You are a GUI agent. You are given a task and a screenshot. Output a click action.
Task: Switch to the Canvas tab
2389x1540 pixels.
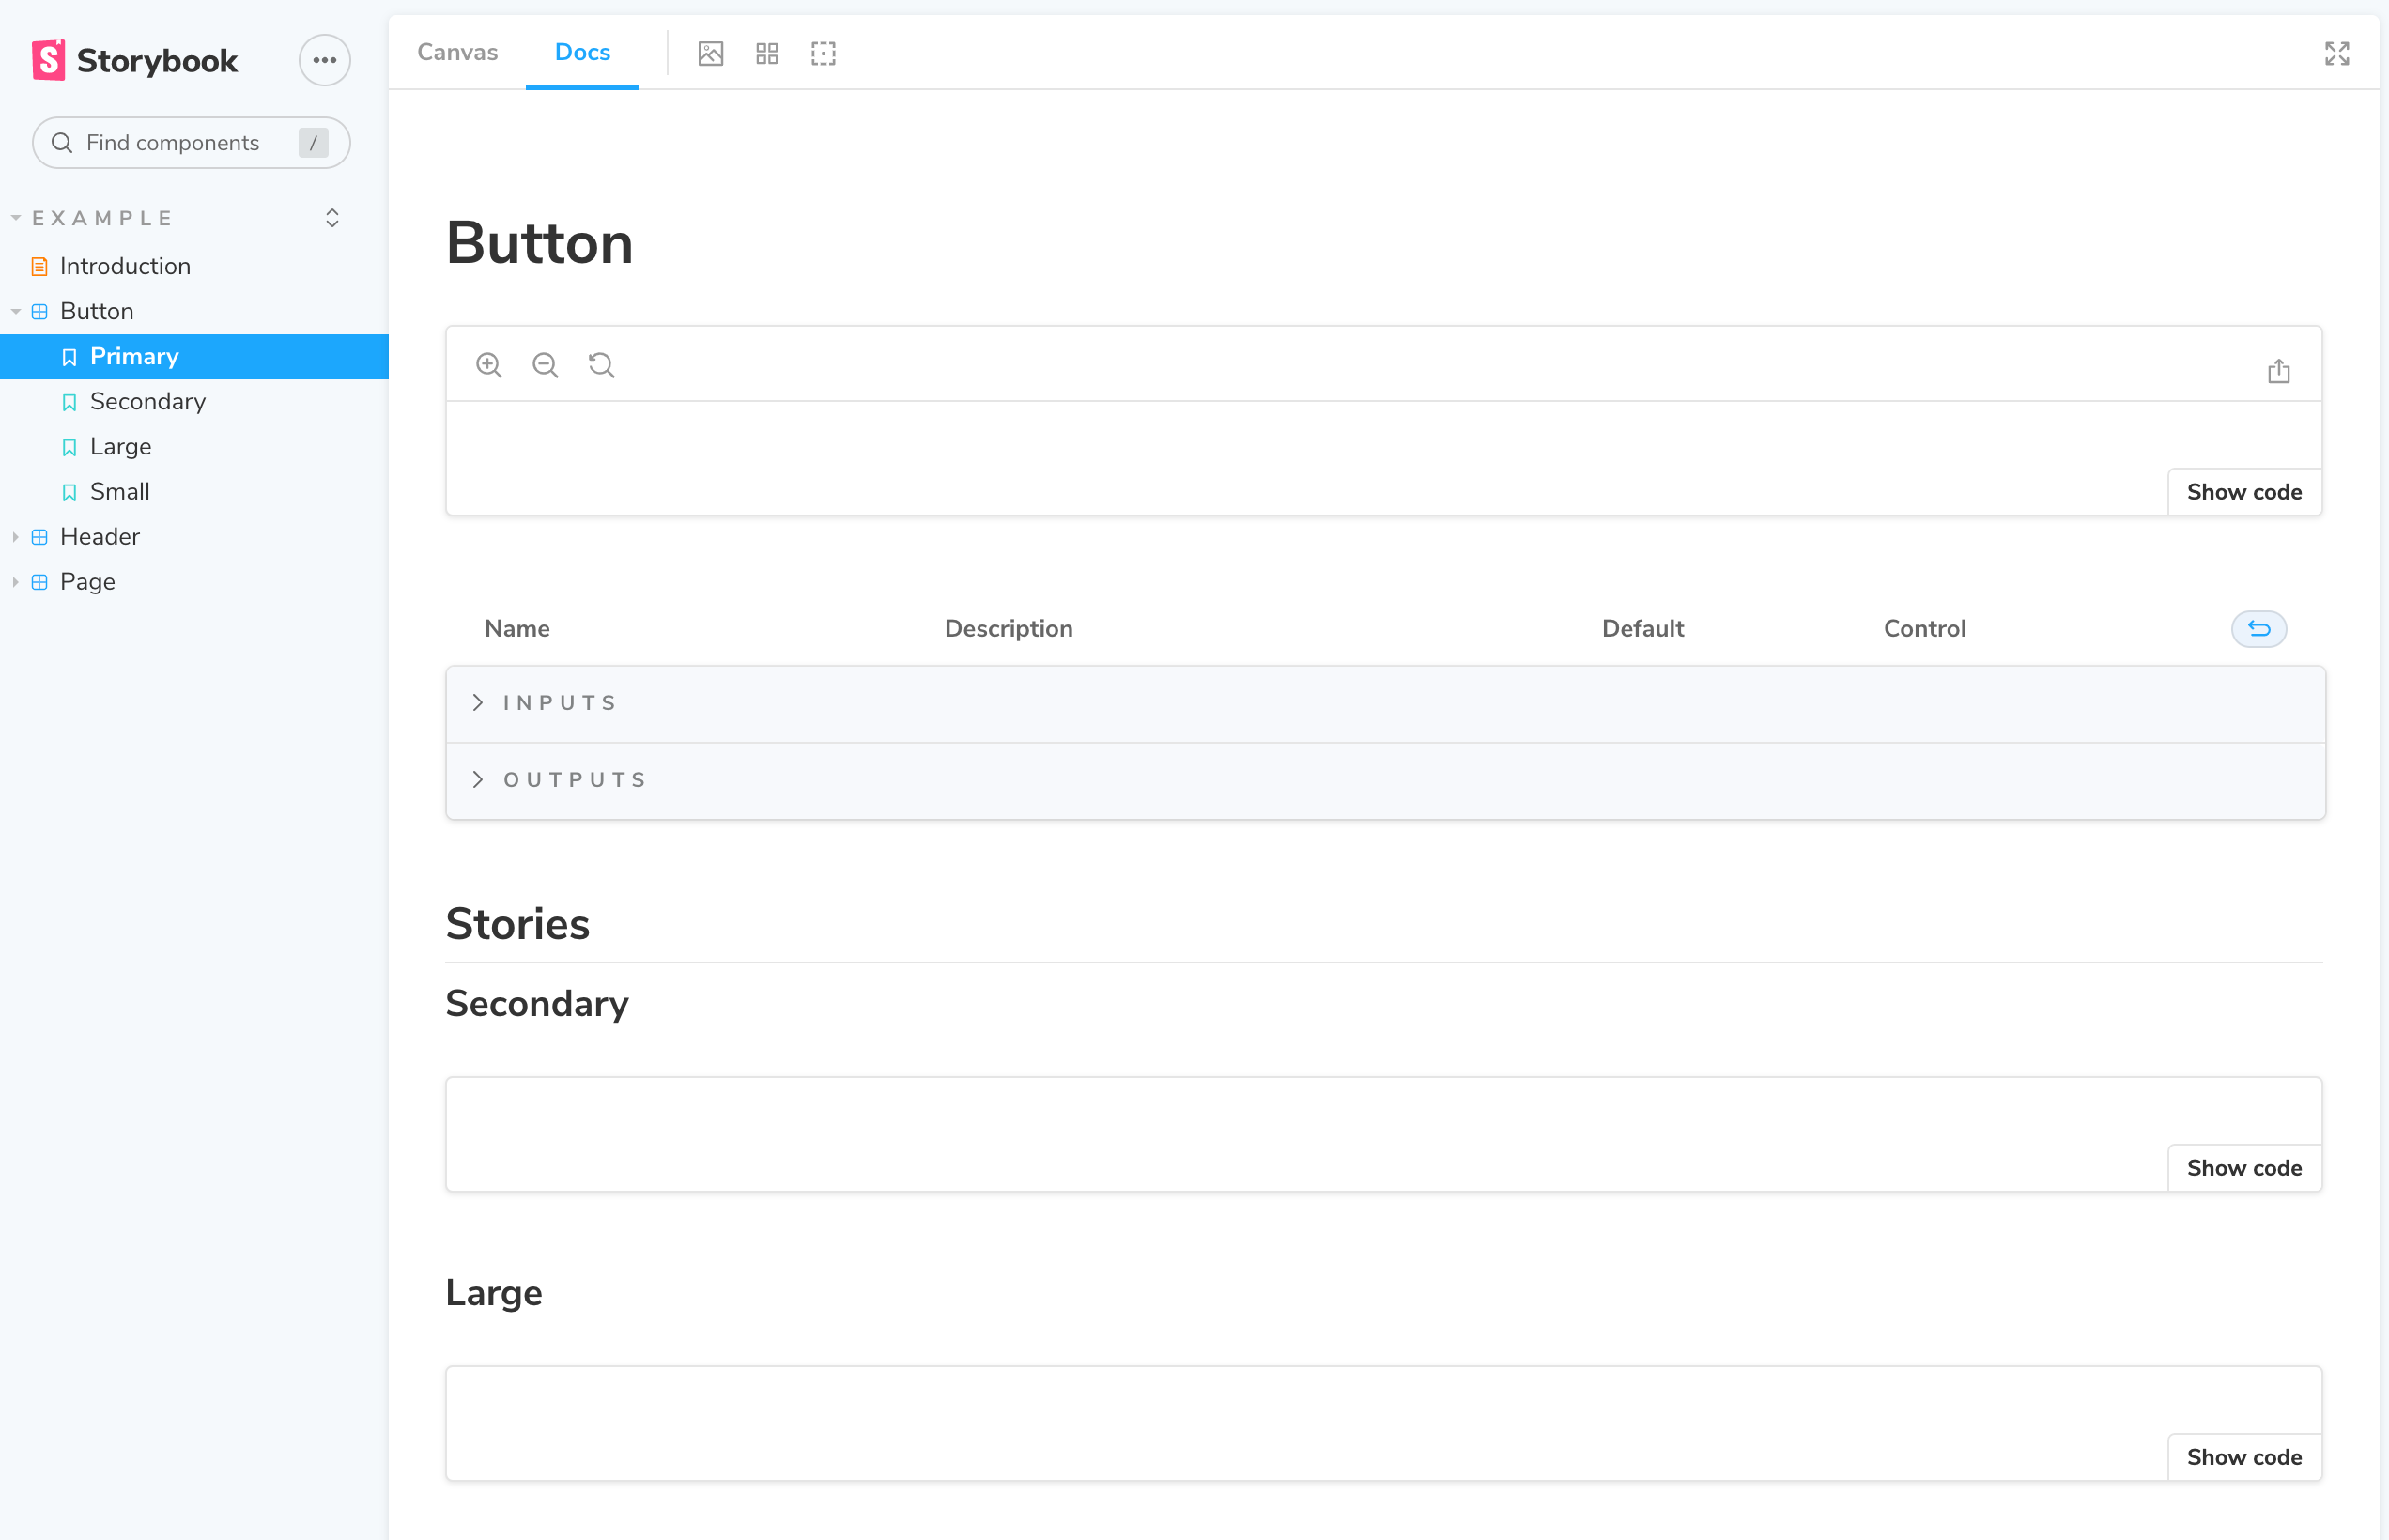coord(457,52)
